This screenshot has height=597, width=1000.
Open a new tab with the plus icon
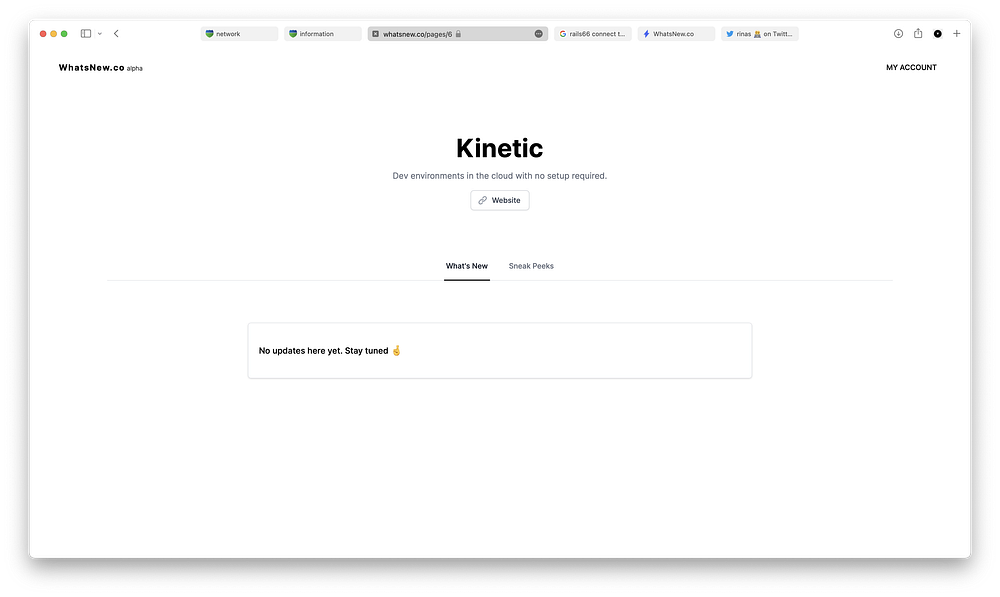click(957, 34)
